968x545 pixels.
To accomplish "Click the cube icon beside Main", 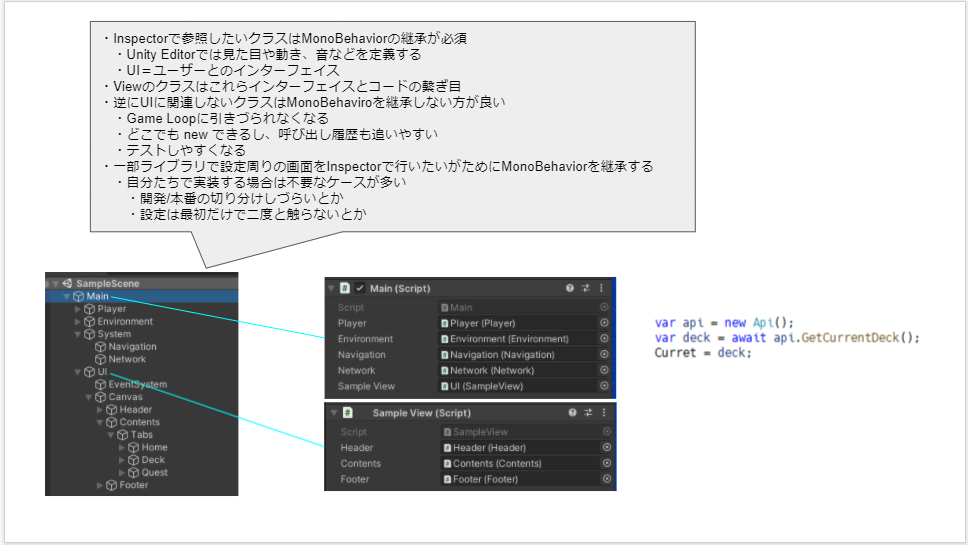I will [x=78, y=296].
